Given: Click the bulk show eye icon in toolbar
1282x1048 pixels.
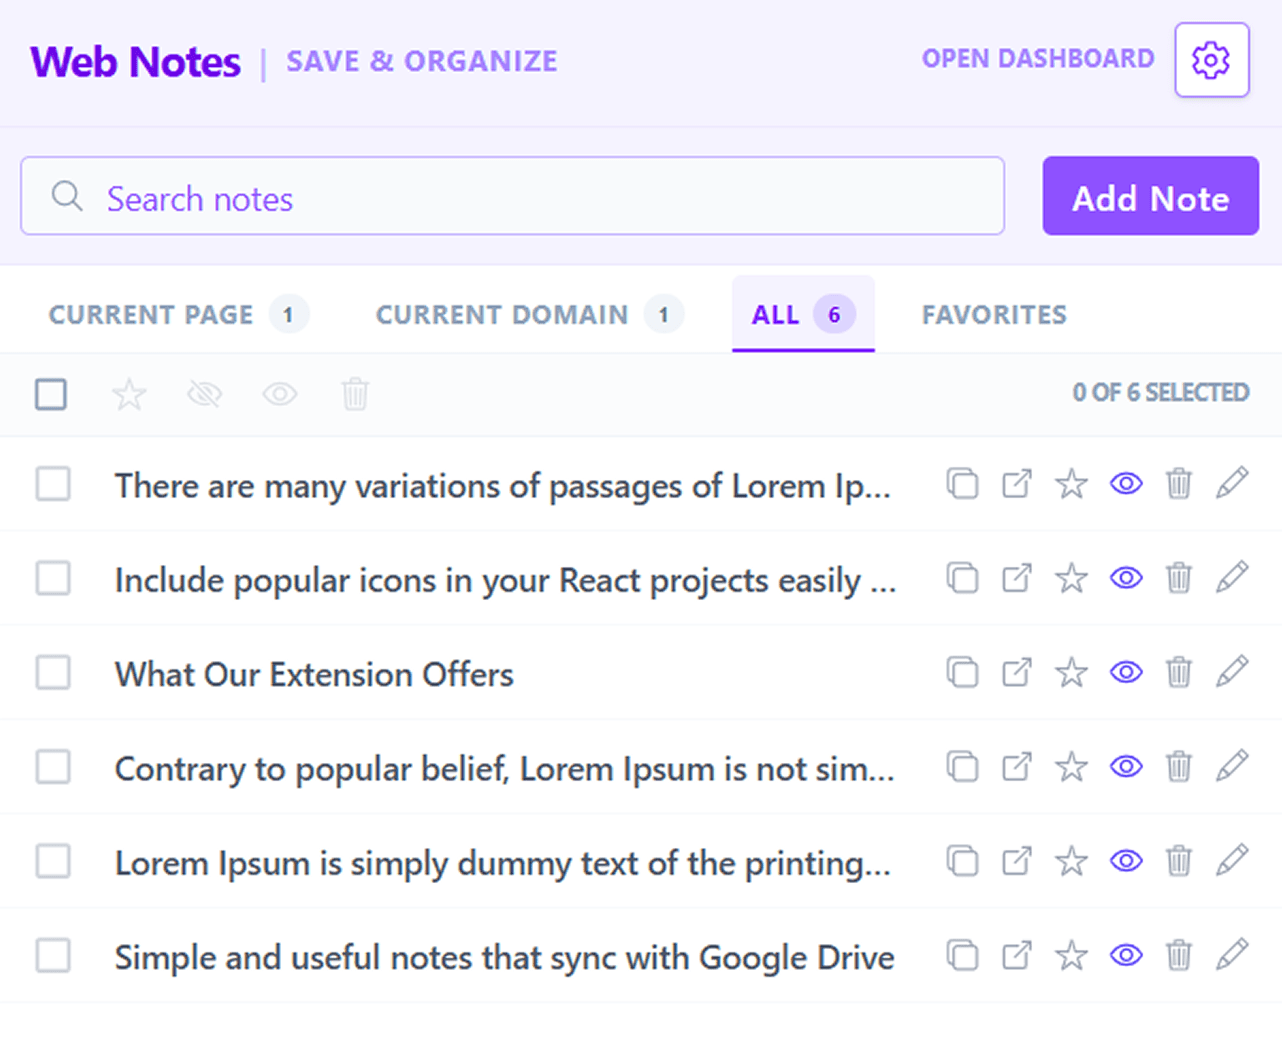Looking at the screenshot, I should click(280, 394).
